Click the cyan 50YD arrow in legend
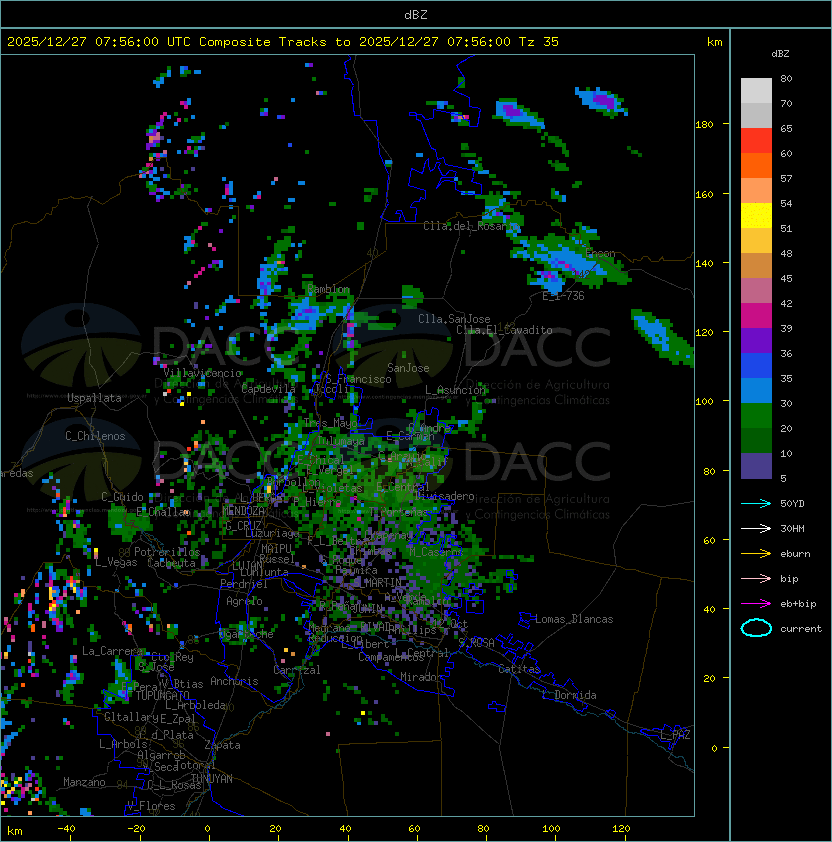Viewport: 832px width, 842px height. [x=756, y=504]
